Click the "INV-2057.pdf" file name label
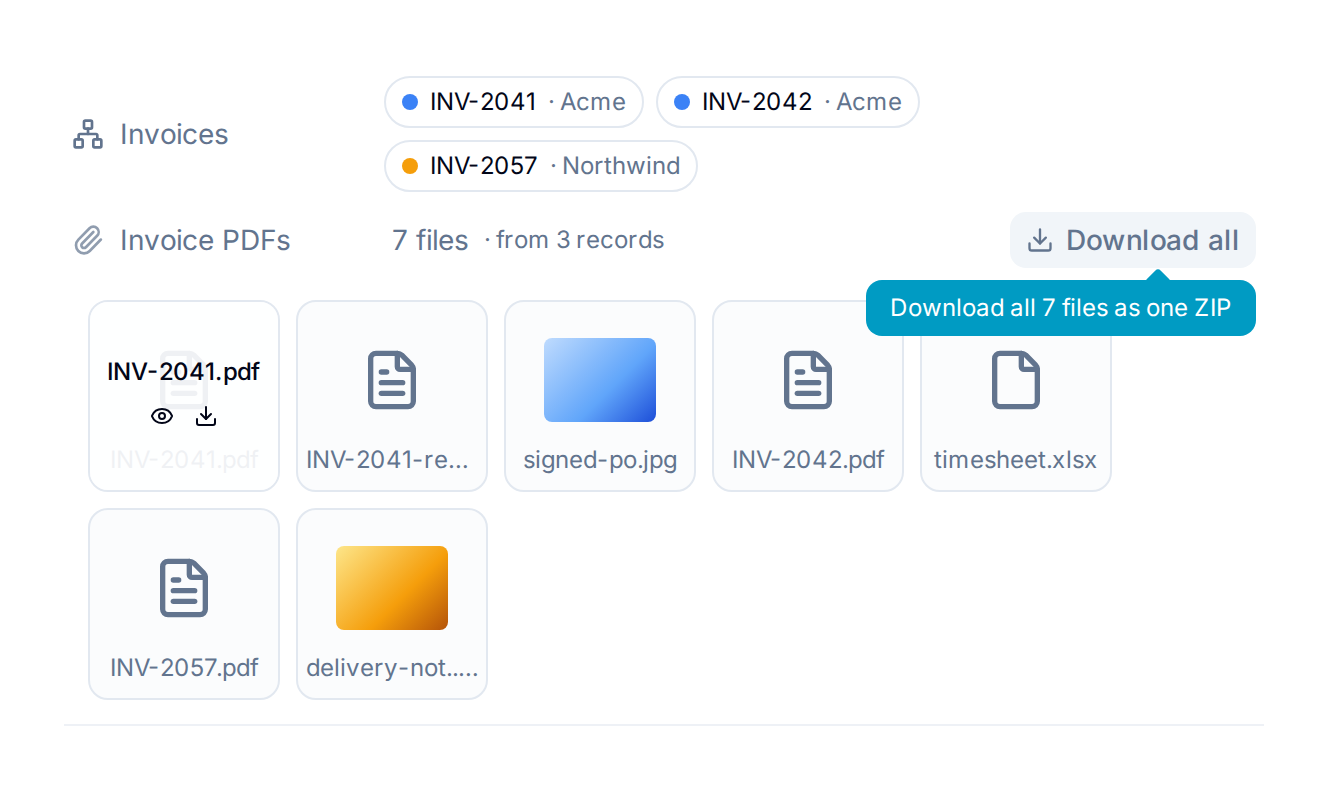 coord(184,667)
